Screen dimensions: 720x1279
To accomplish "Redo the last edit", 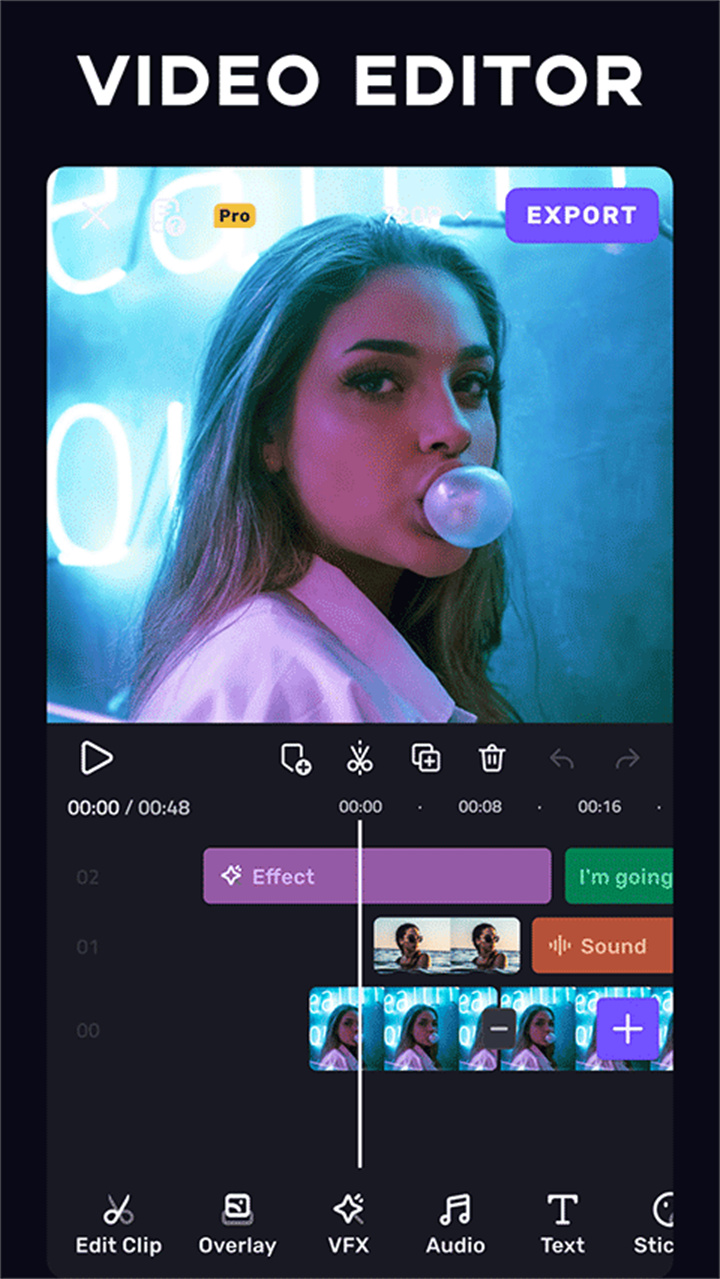I will [x=627, y=760].
